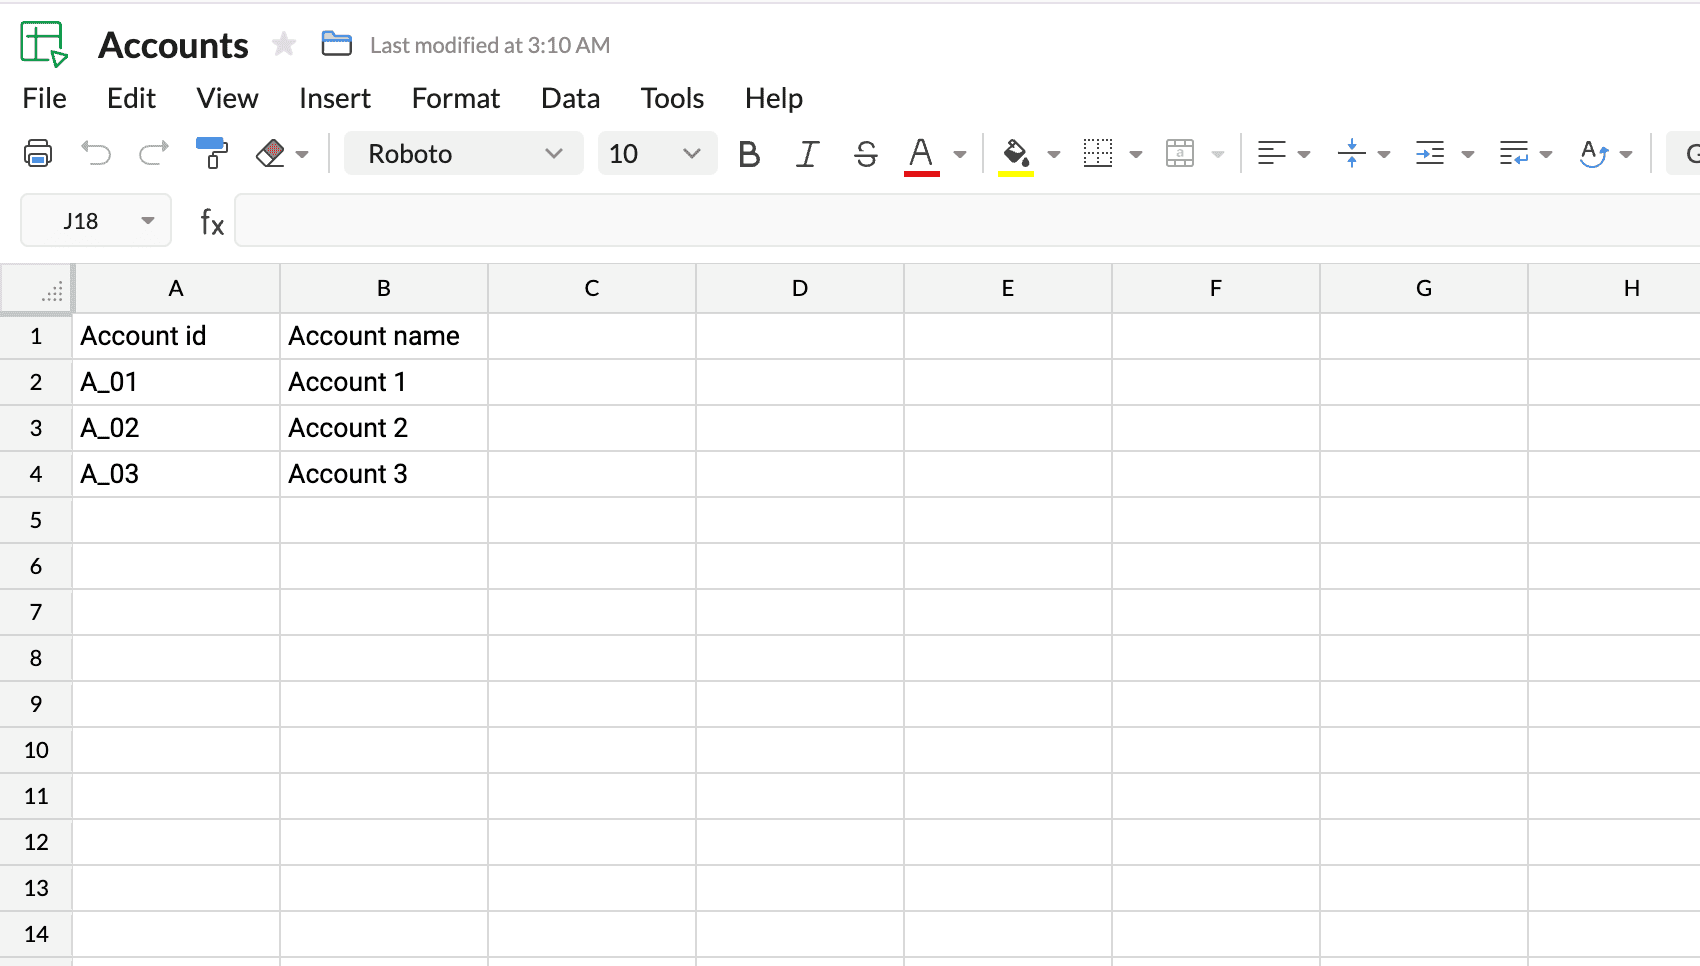Image resolution: width=1700 pixels, height=966 pixels.
Task: Click the Last modified at 3:10 AM link
Action: point(490,45)
